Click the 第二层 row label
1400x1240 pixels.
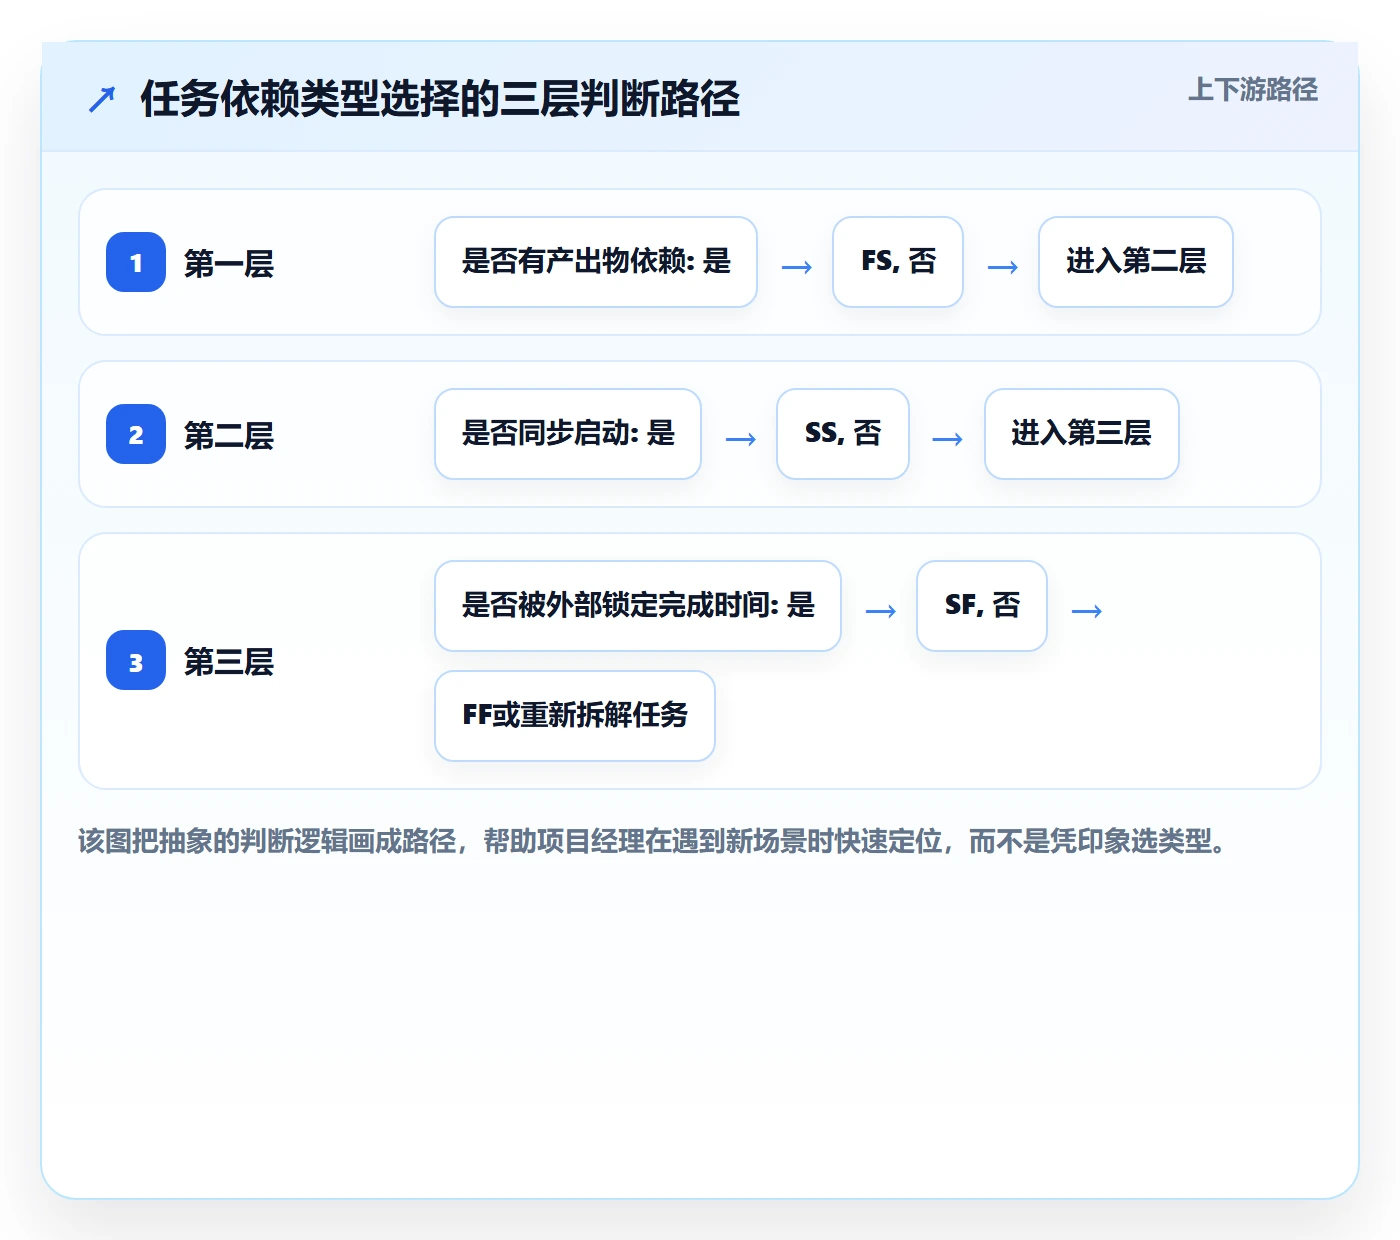click(x=229, y=436)
